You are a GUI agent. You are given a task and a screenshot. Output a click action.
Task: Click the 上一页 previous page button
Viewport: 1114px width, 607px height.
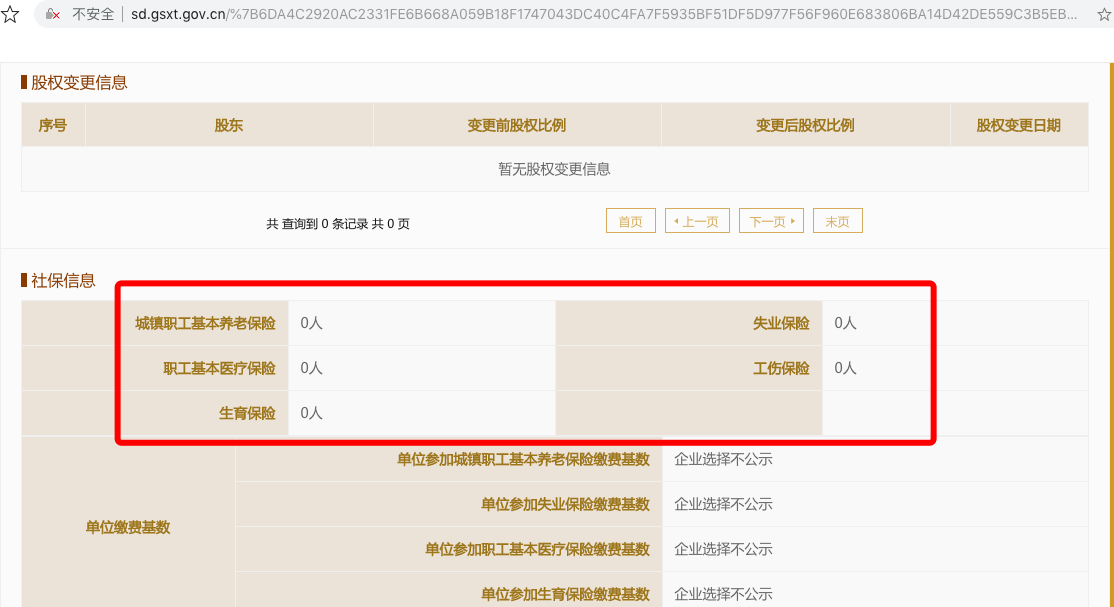[698, 221]
